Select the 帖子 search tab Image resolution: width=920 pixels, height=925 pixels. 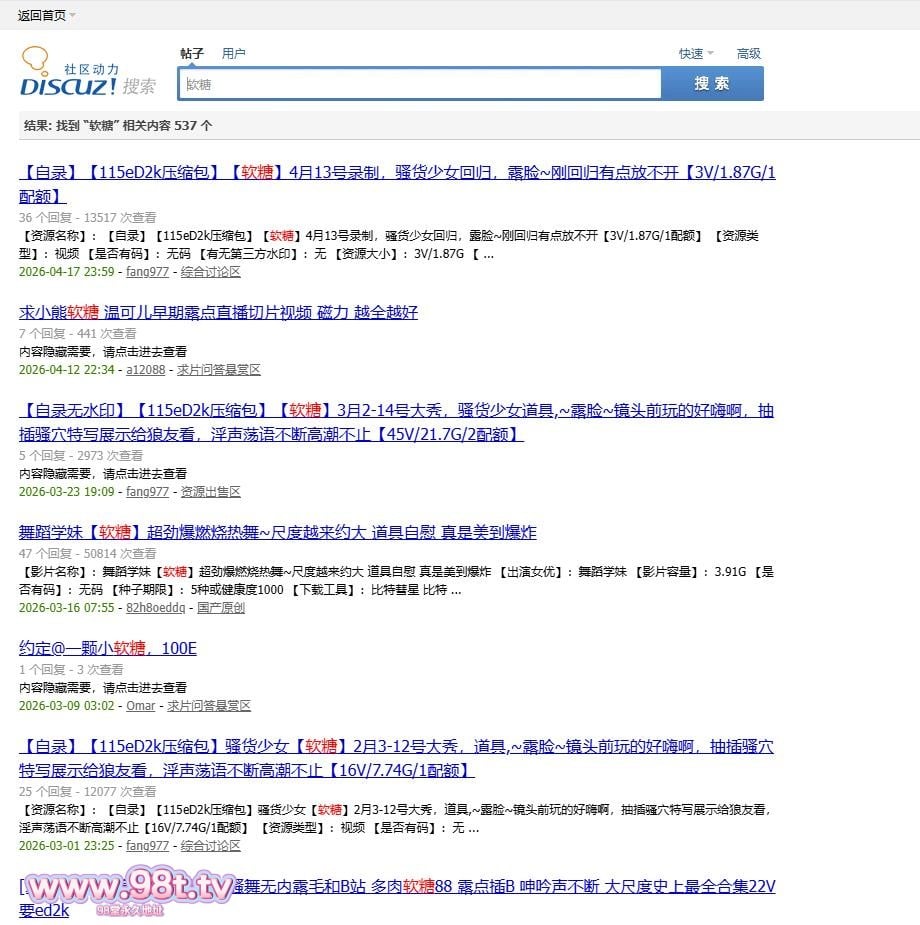tap(192, 54)
